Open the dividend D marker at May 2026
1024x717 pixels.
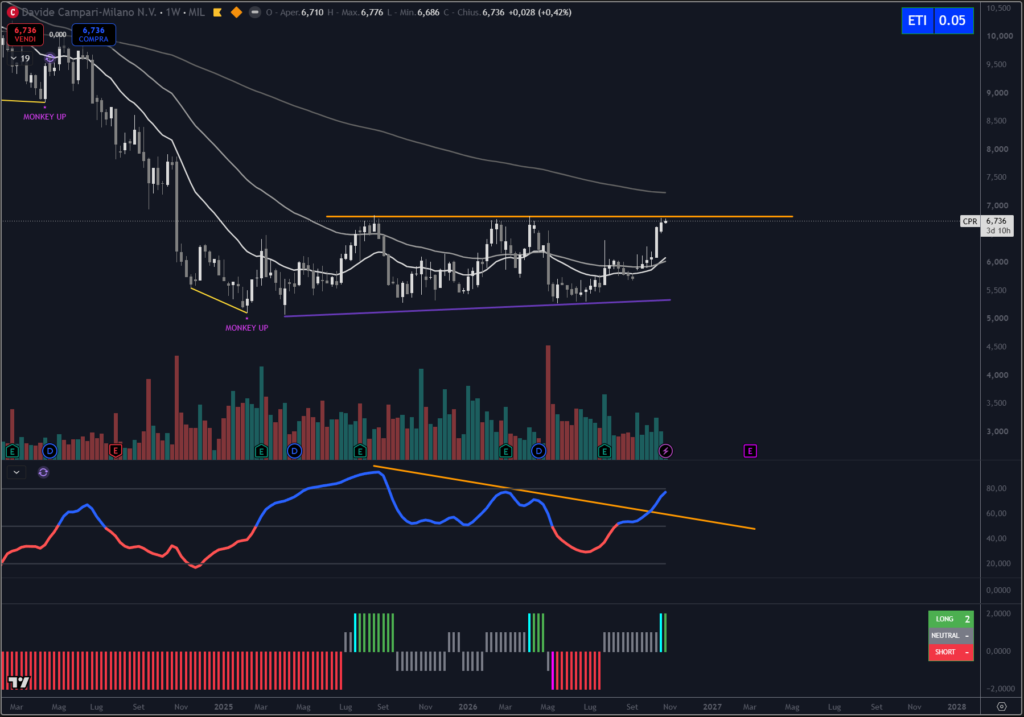[539, 451]
